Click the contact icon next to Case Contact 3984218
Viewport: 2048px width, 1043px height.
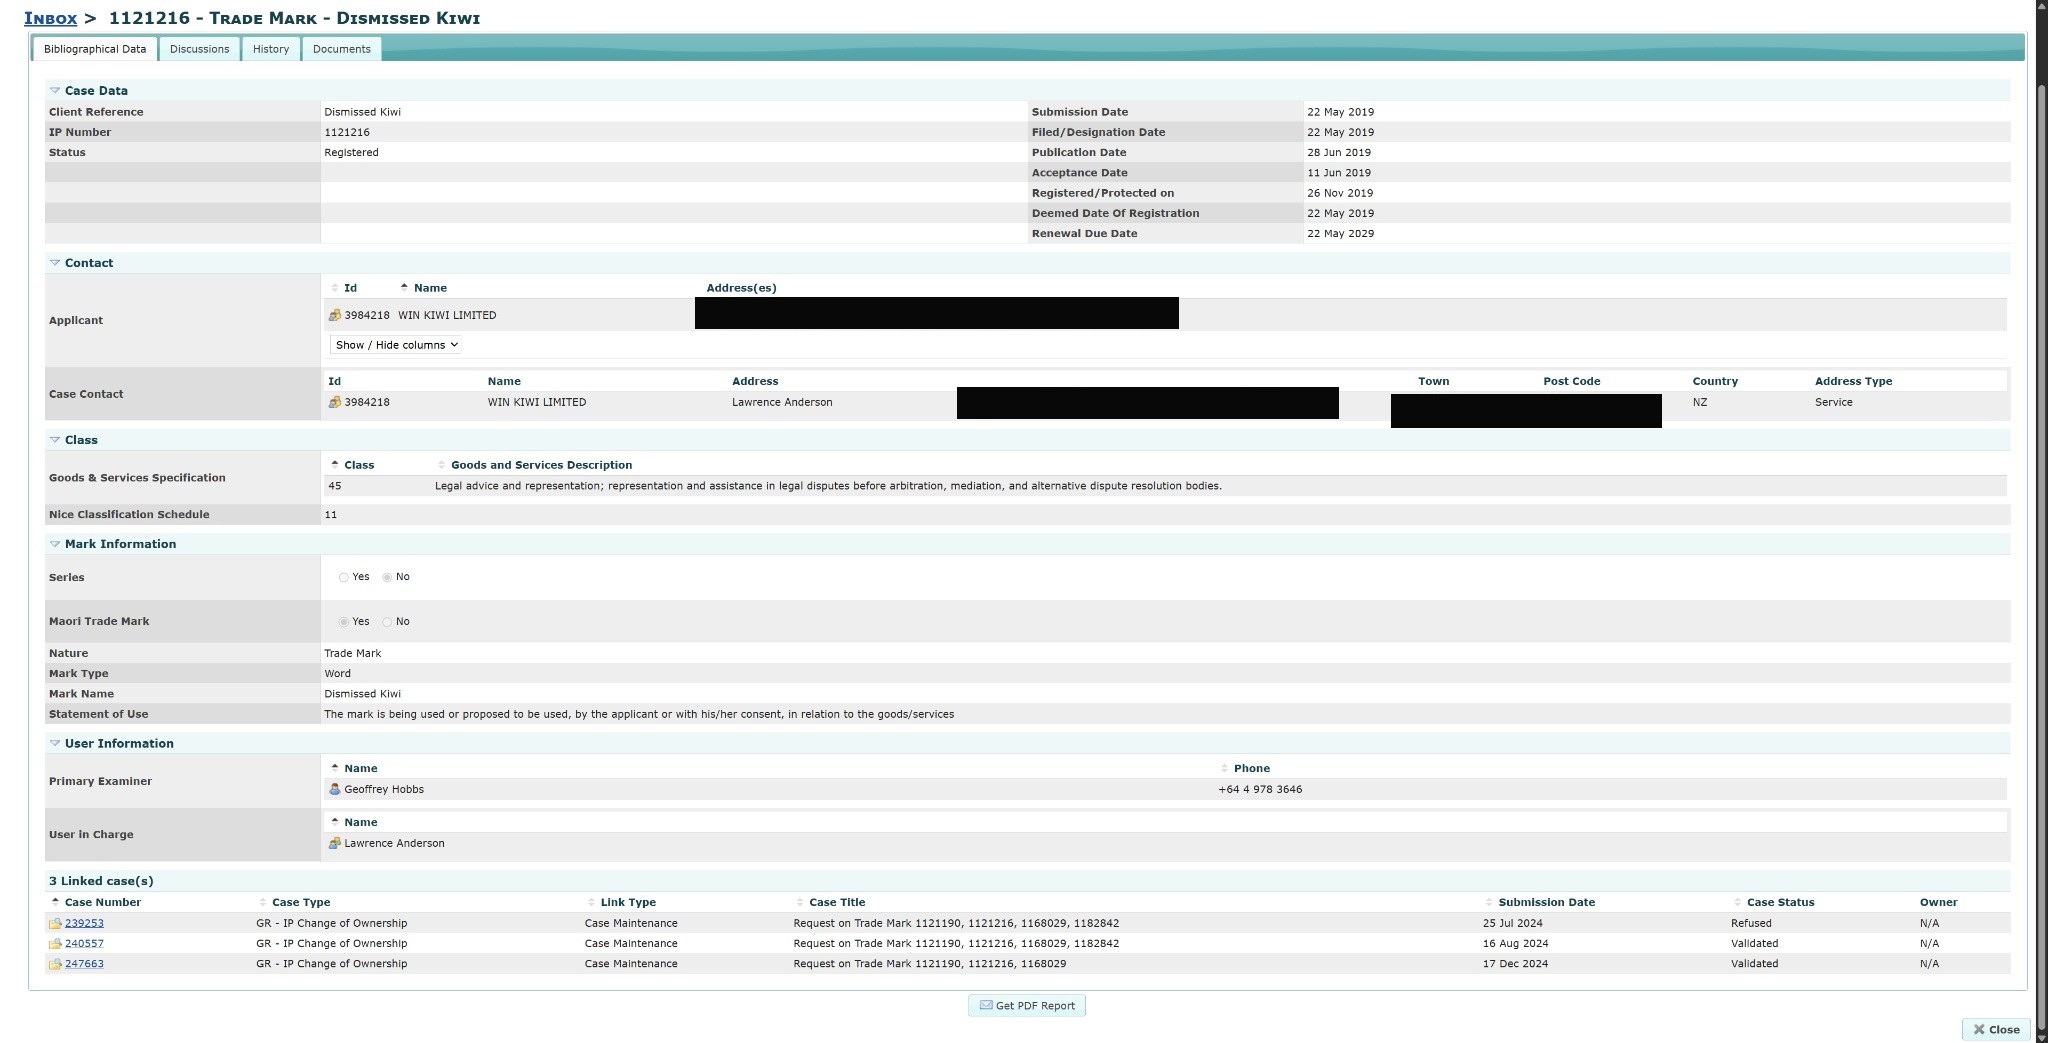[336, 402]
